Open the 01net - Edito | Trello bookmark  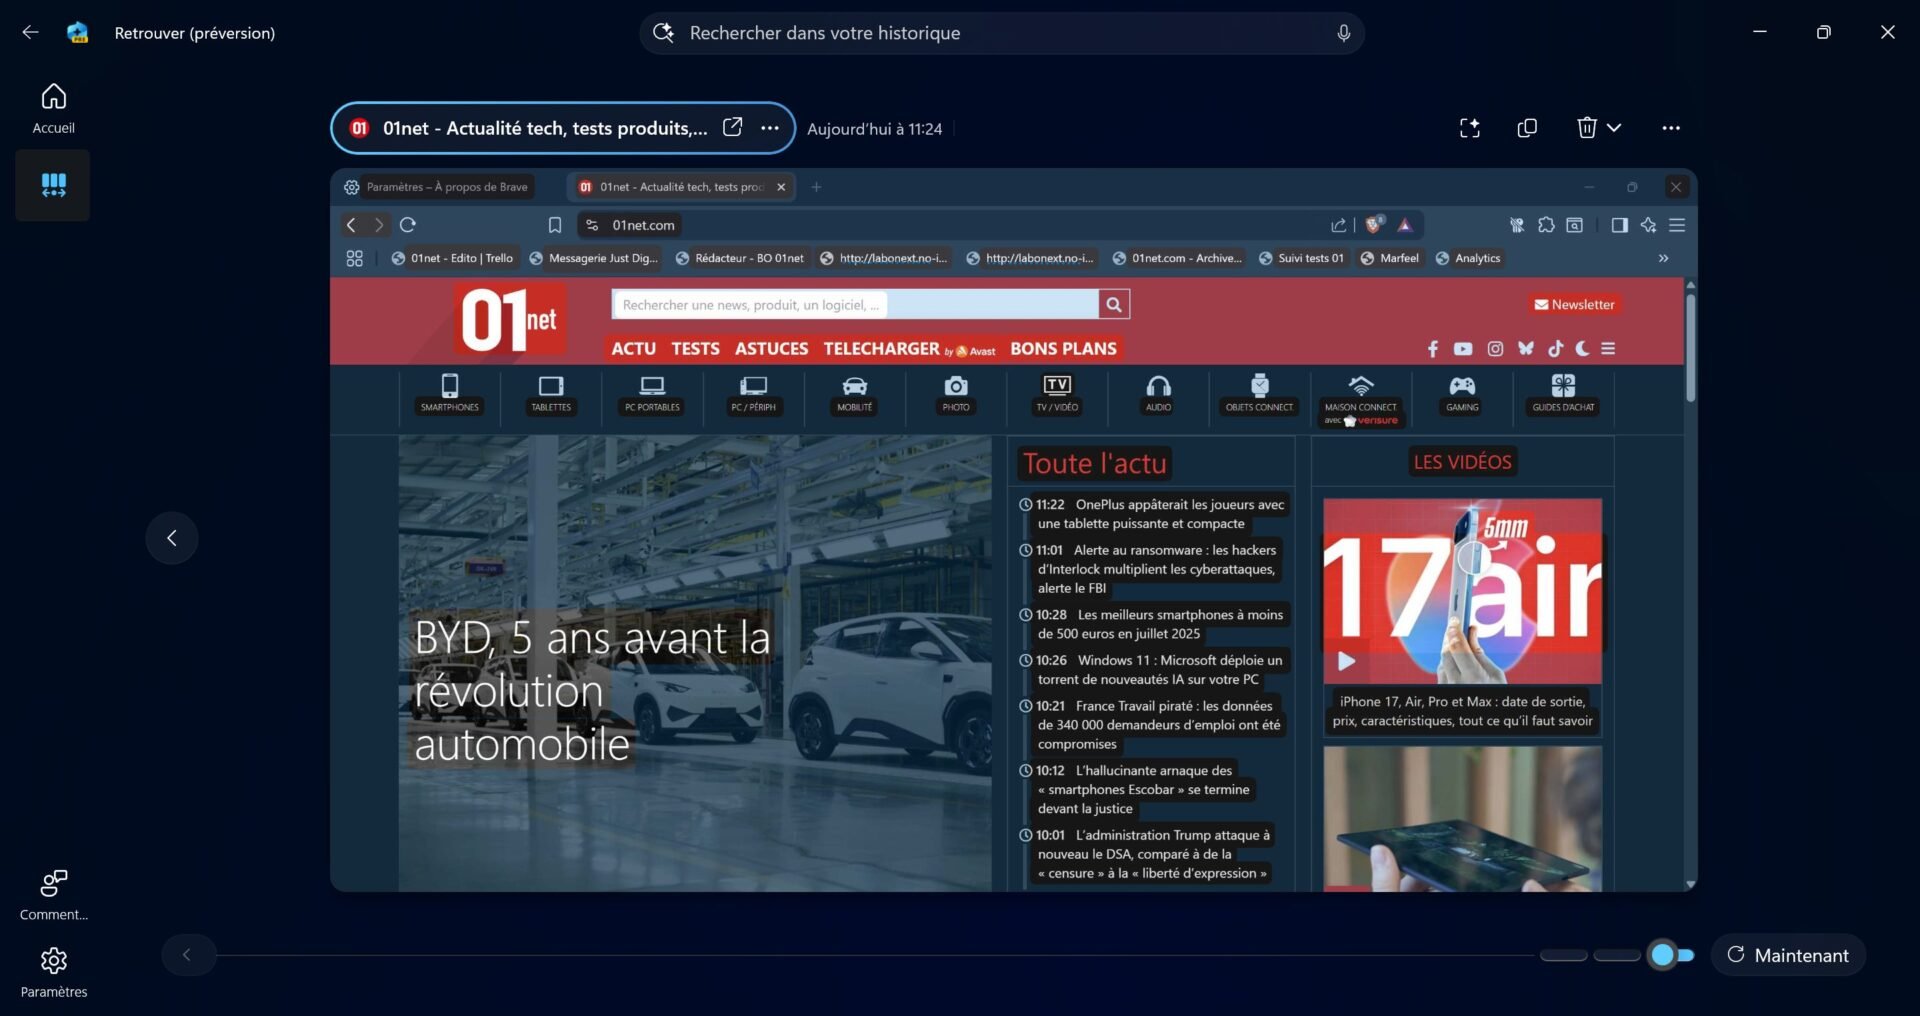point(452,258)
